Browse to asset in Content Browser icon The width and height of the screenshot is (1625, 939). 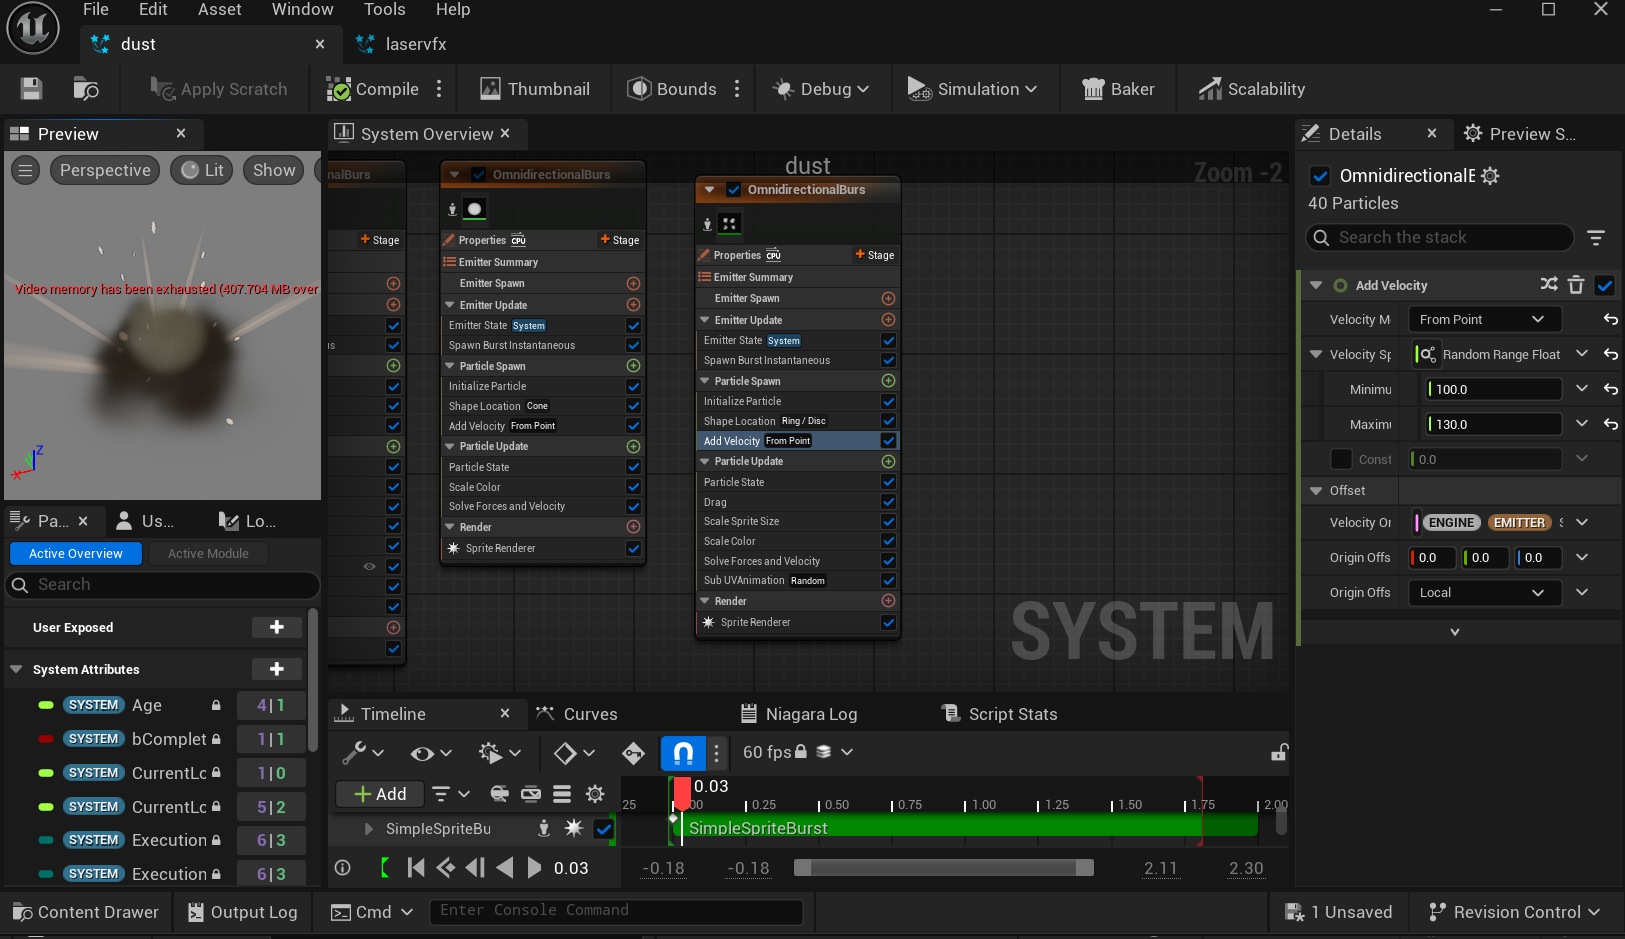(86, 89)
